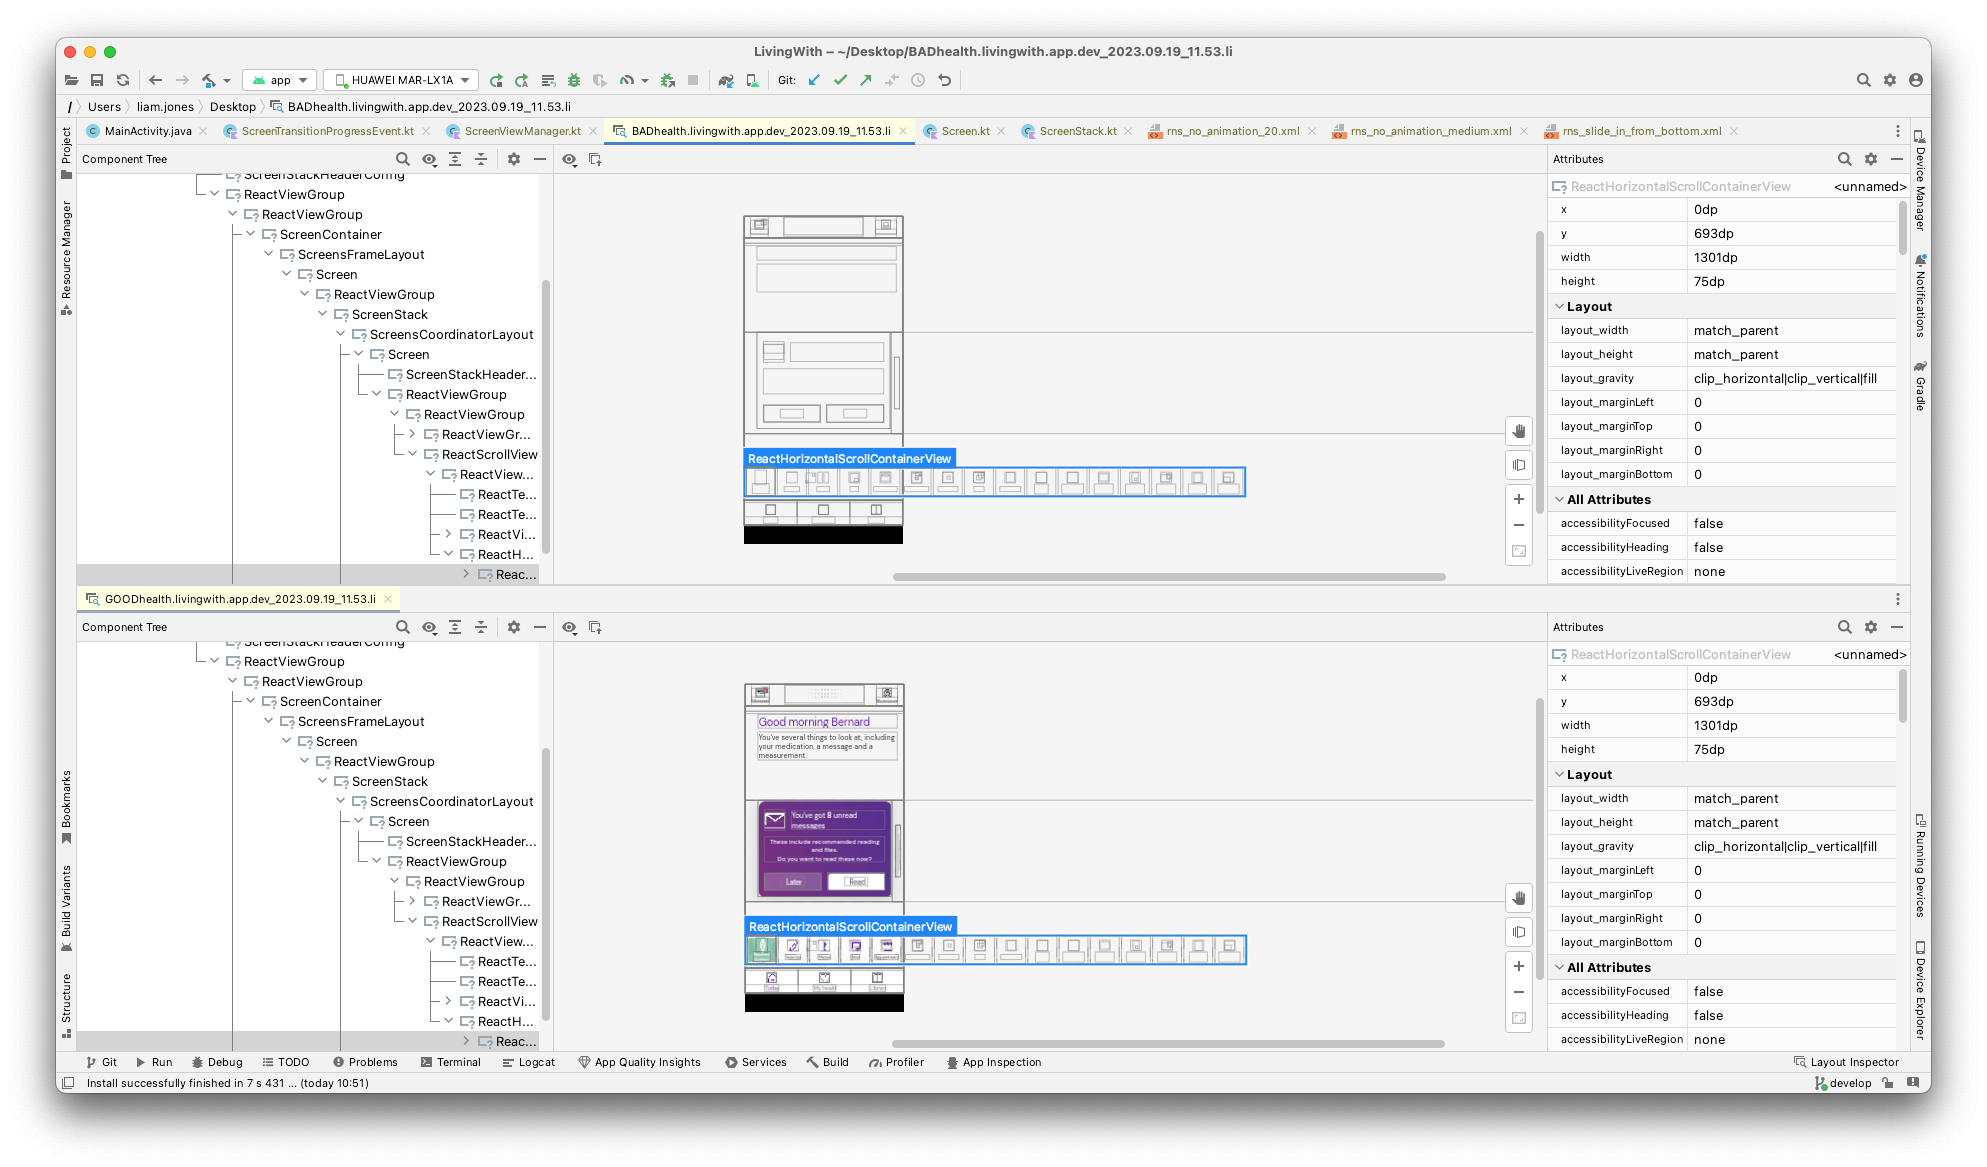This screenshot has height=1167, width=1987.
Task: Activate the pan hand tool near the preview
Action: (x=1519, y=431)
